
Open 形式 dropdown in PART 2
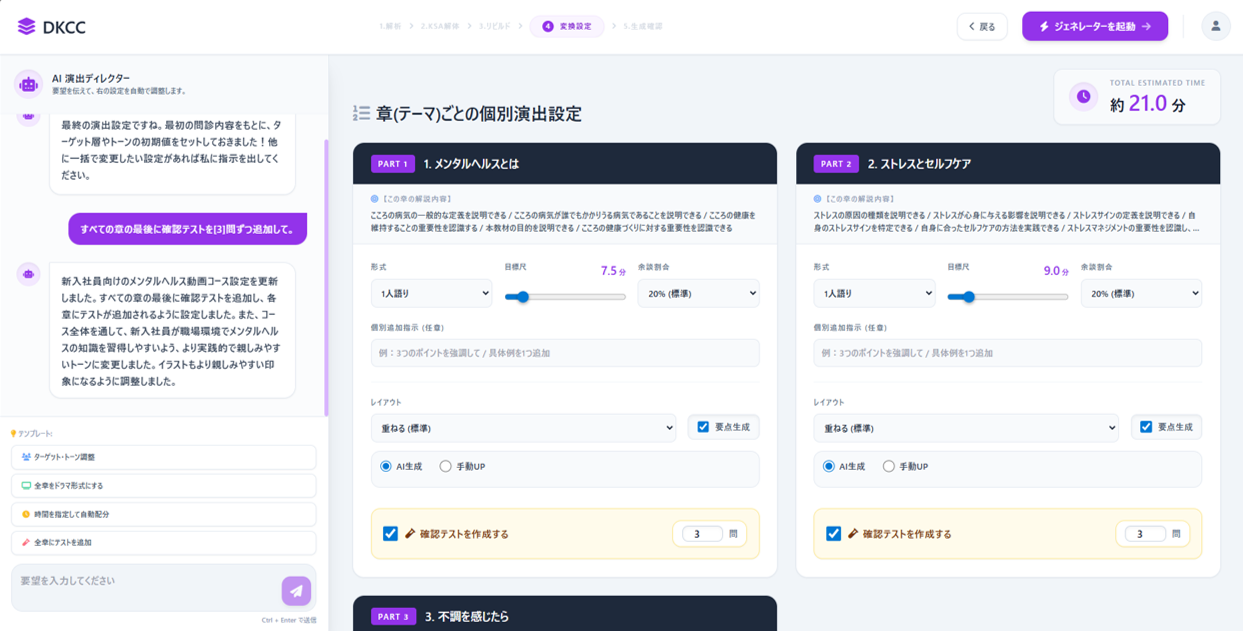pos(874,293)
